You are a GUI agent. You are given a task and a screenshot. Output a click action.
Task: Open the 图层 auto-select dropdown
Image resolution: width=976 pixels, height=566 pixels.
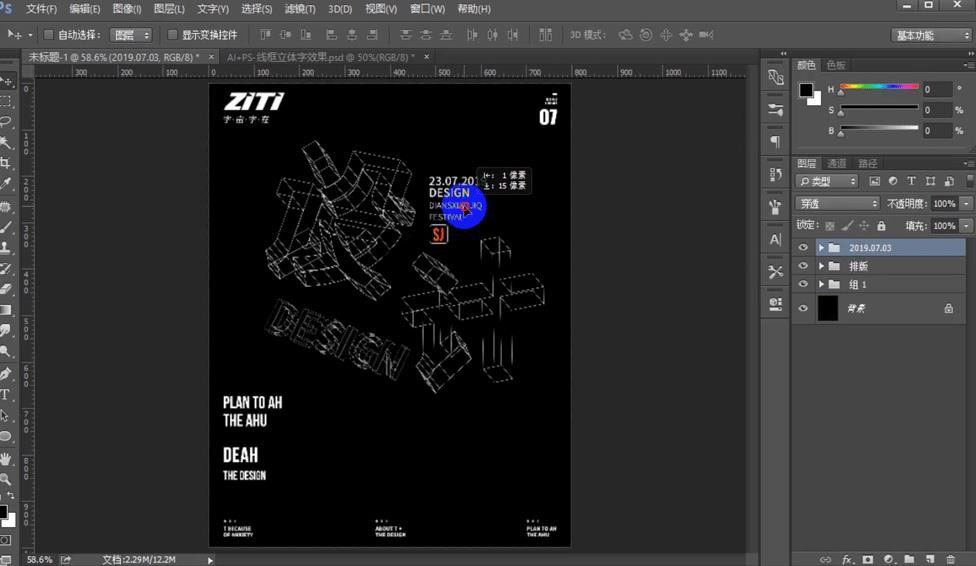pos(131,35)
